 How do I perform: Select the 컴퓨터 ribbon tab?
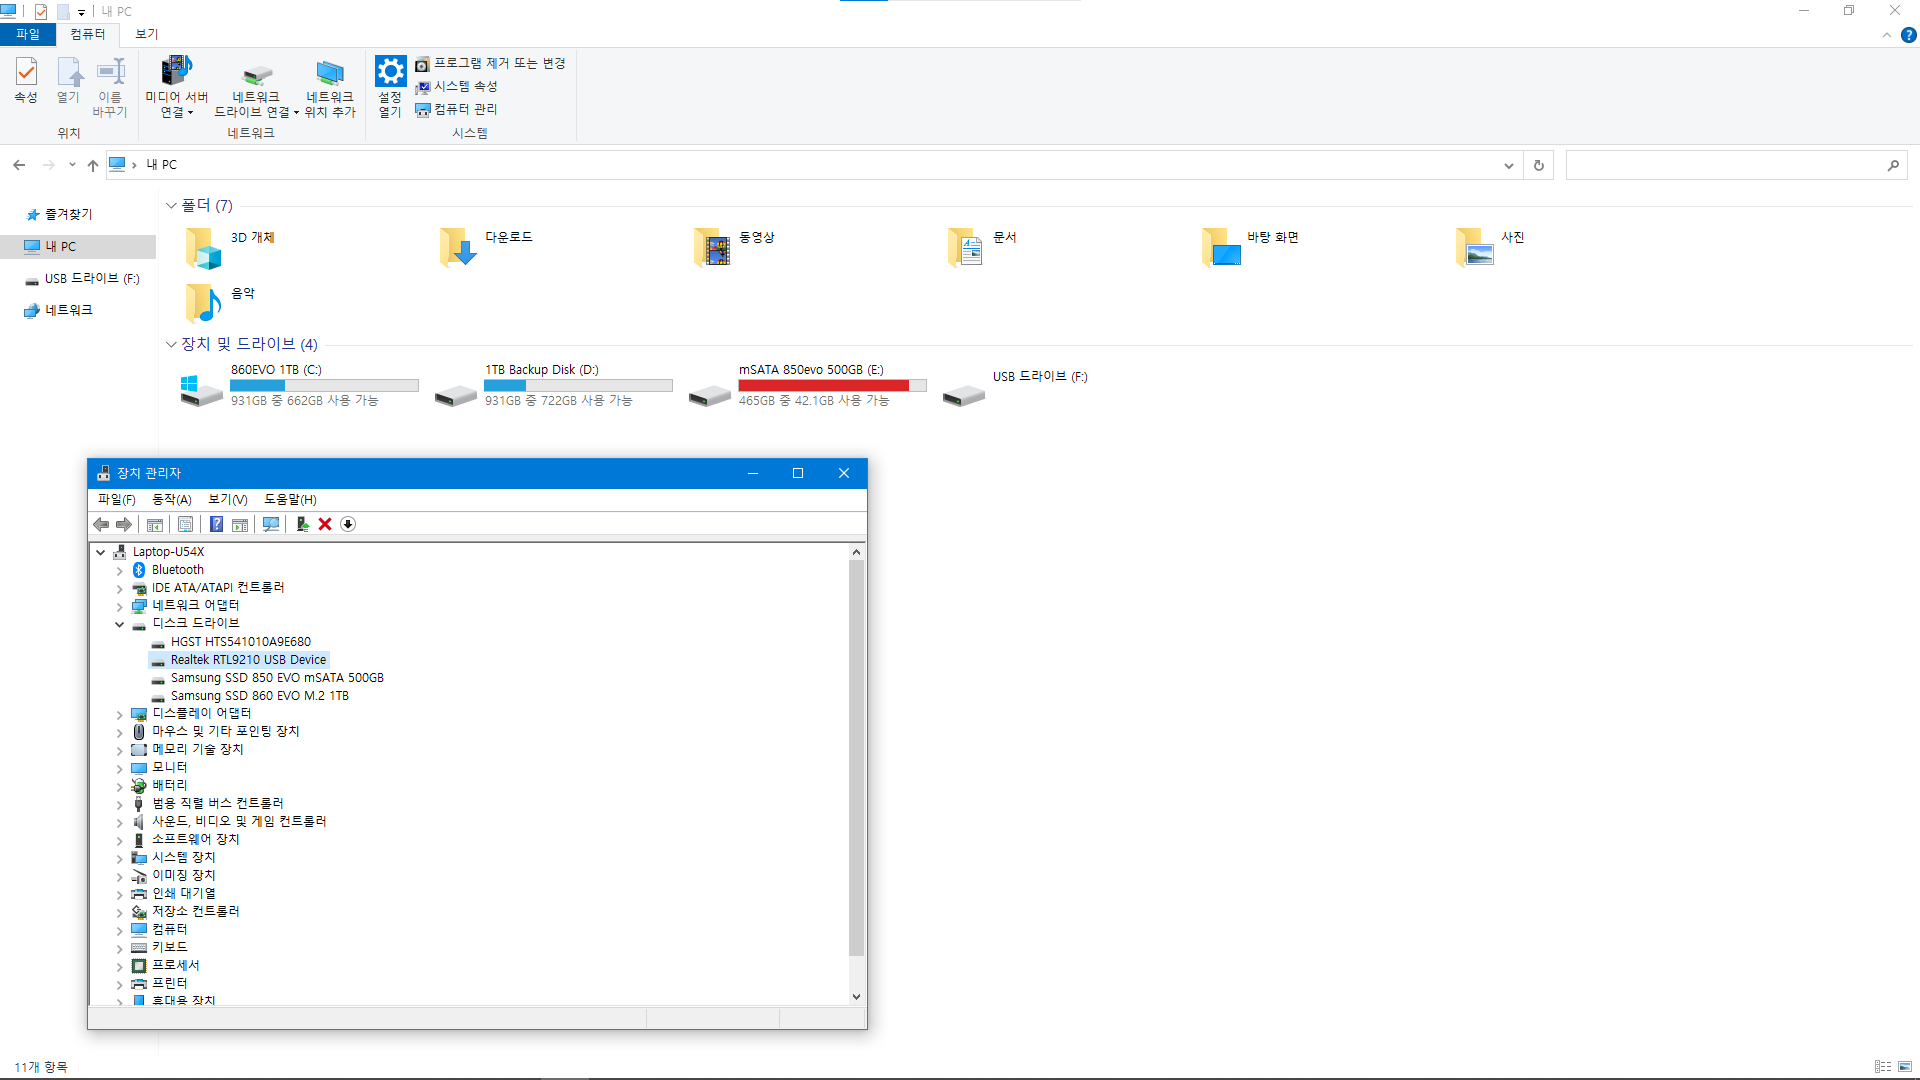pyautogui.click(x=87, y=34)
